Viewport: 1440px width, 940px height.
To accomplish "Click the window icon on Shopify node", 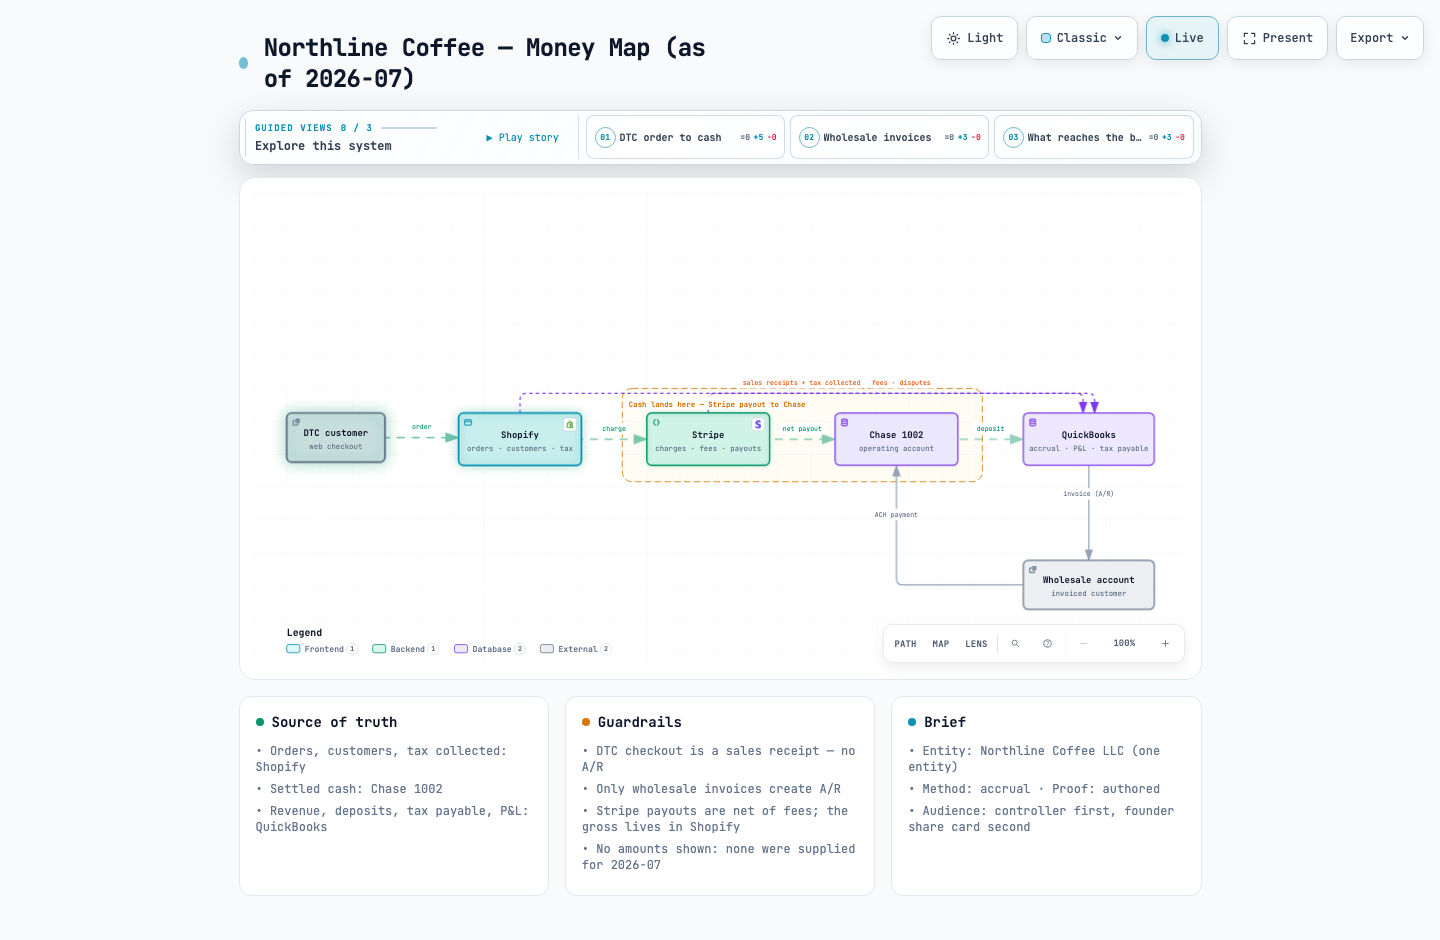I will 468,422.
